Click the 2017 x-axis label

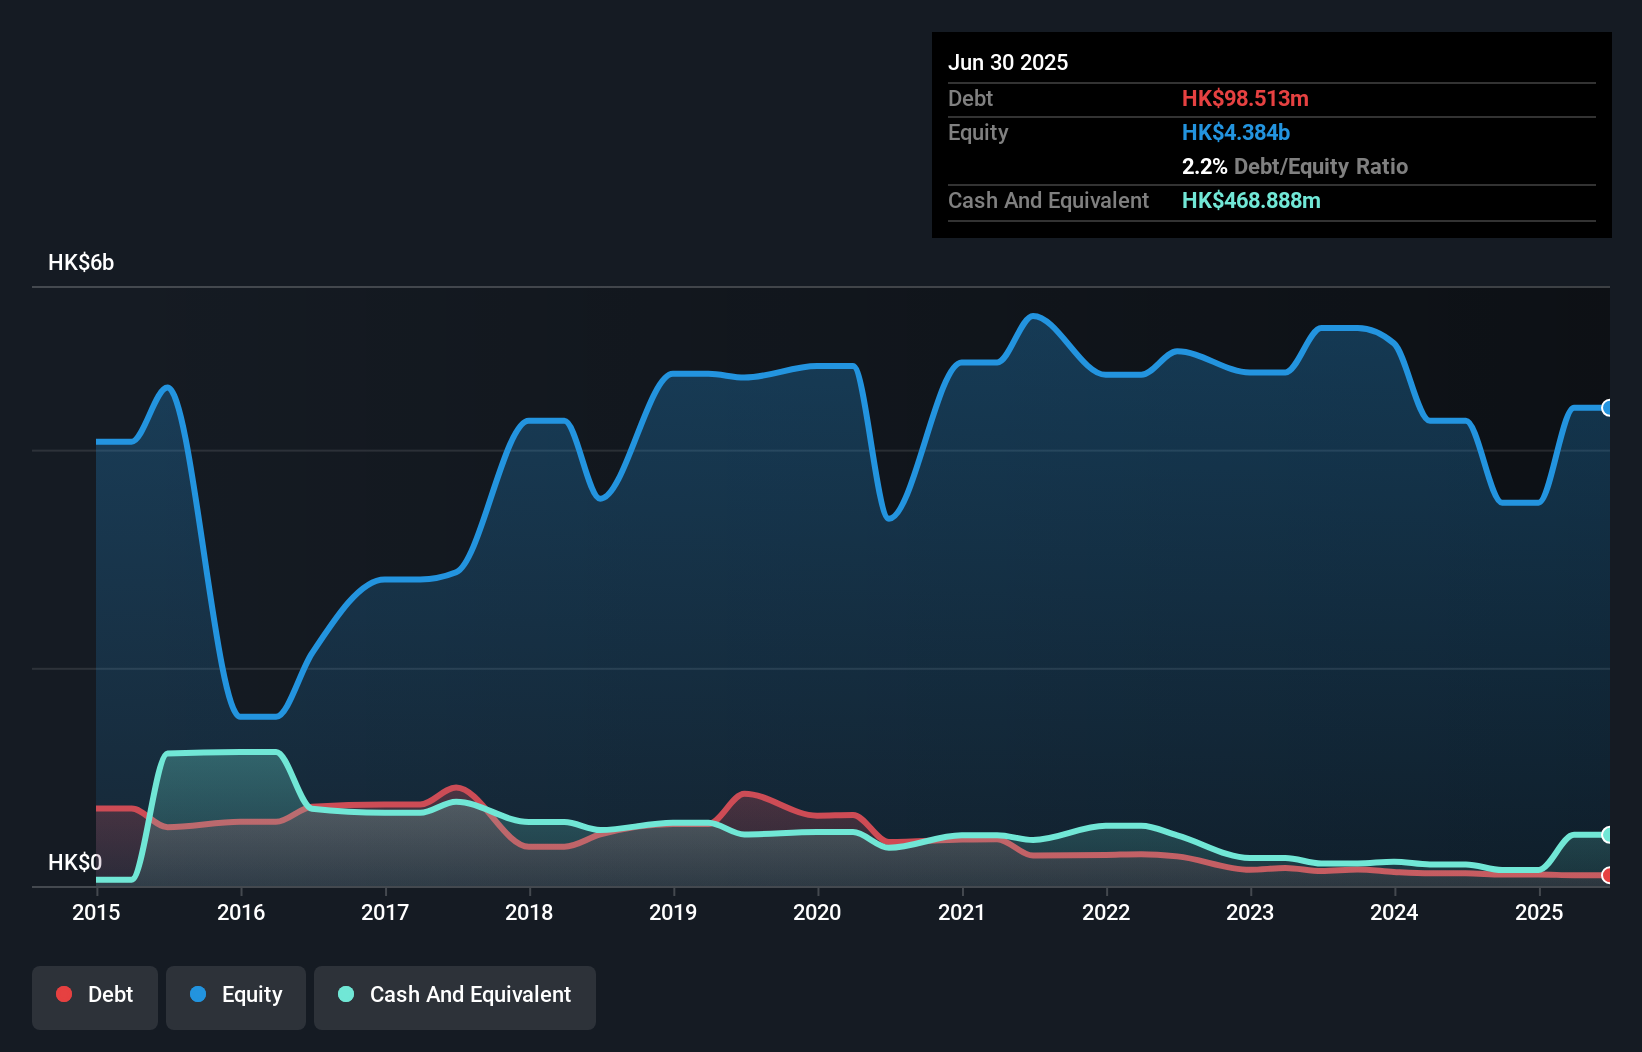coord(385,912)
